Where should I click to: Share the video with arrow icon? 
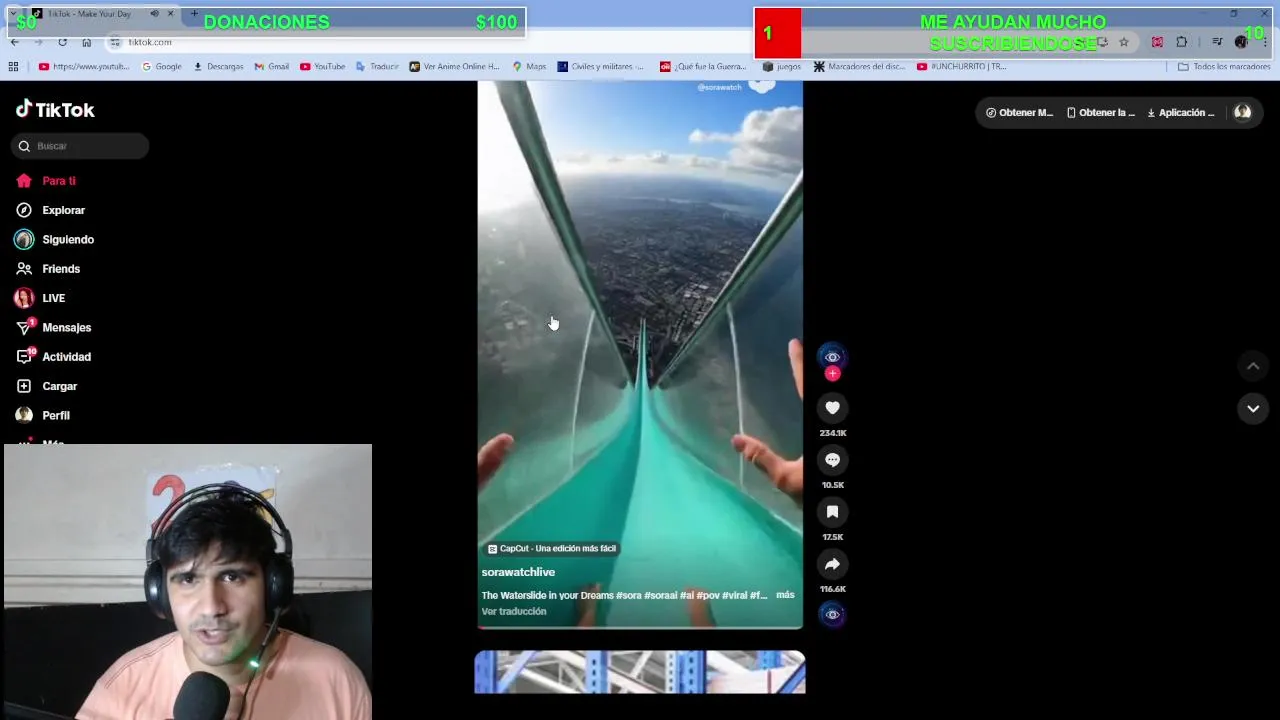(x=832, y=564)
